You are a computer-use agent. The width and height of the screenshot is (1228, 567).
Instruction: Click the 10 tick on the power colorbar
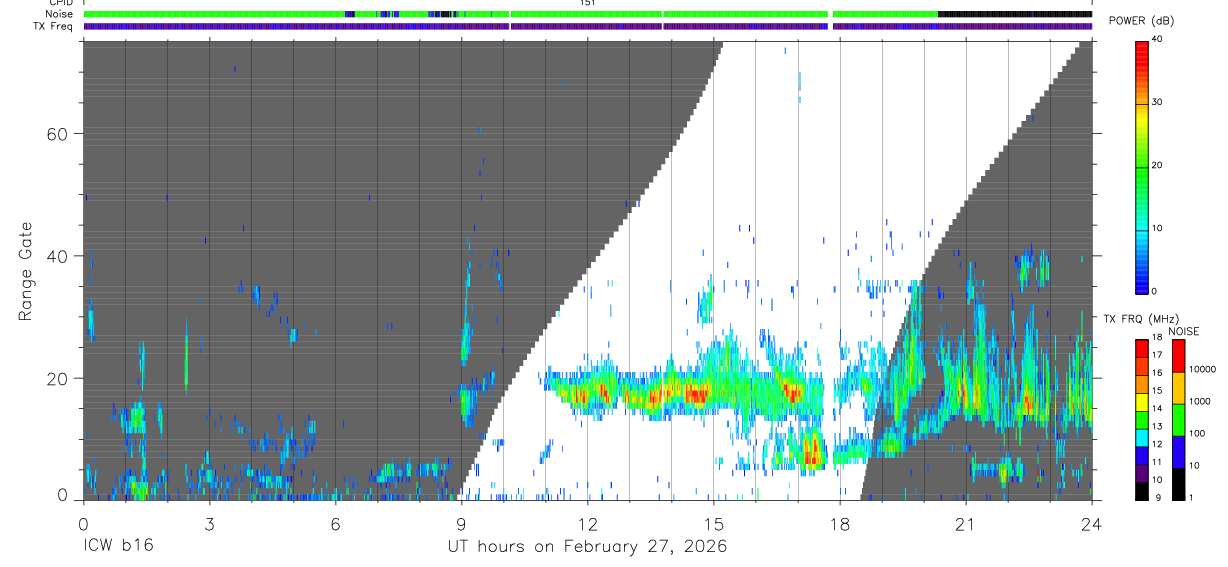[x=1158, y=228]
